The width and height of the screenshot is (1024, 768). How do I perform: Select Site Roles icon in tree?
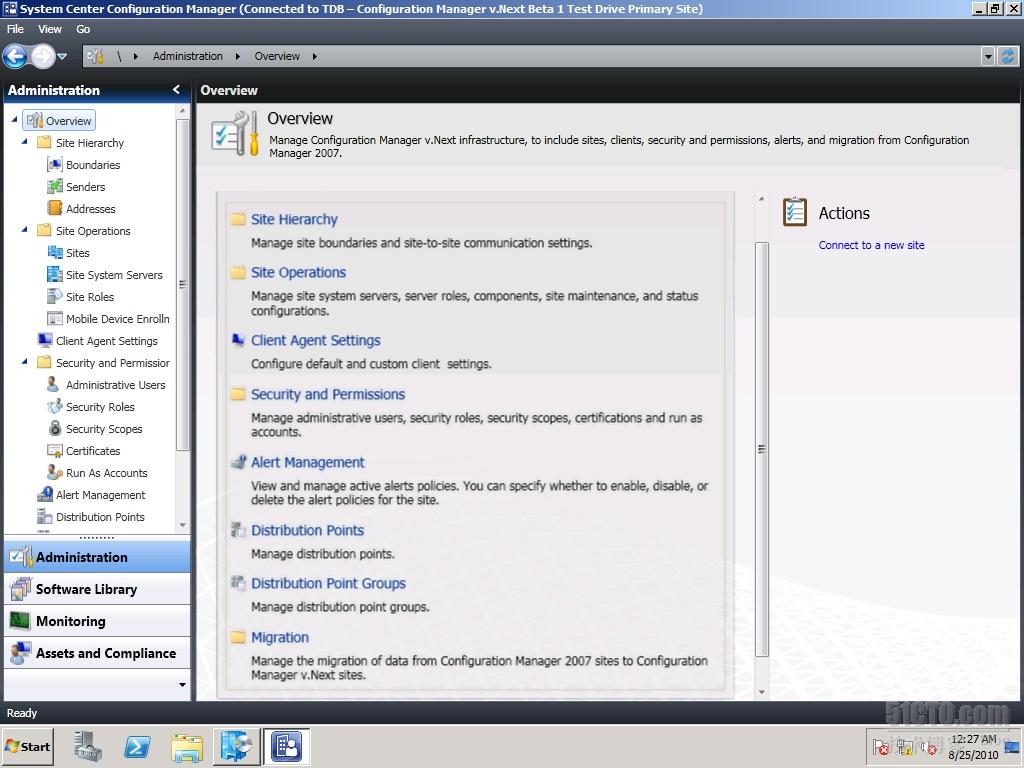tap(55, 296)
